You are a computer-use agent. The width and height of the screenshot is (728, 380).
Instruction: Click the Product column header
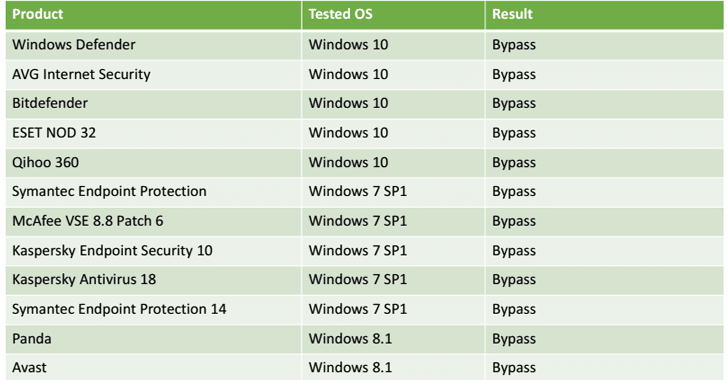point(154,14)
